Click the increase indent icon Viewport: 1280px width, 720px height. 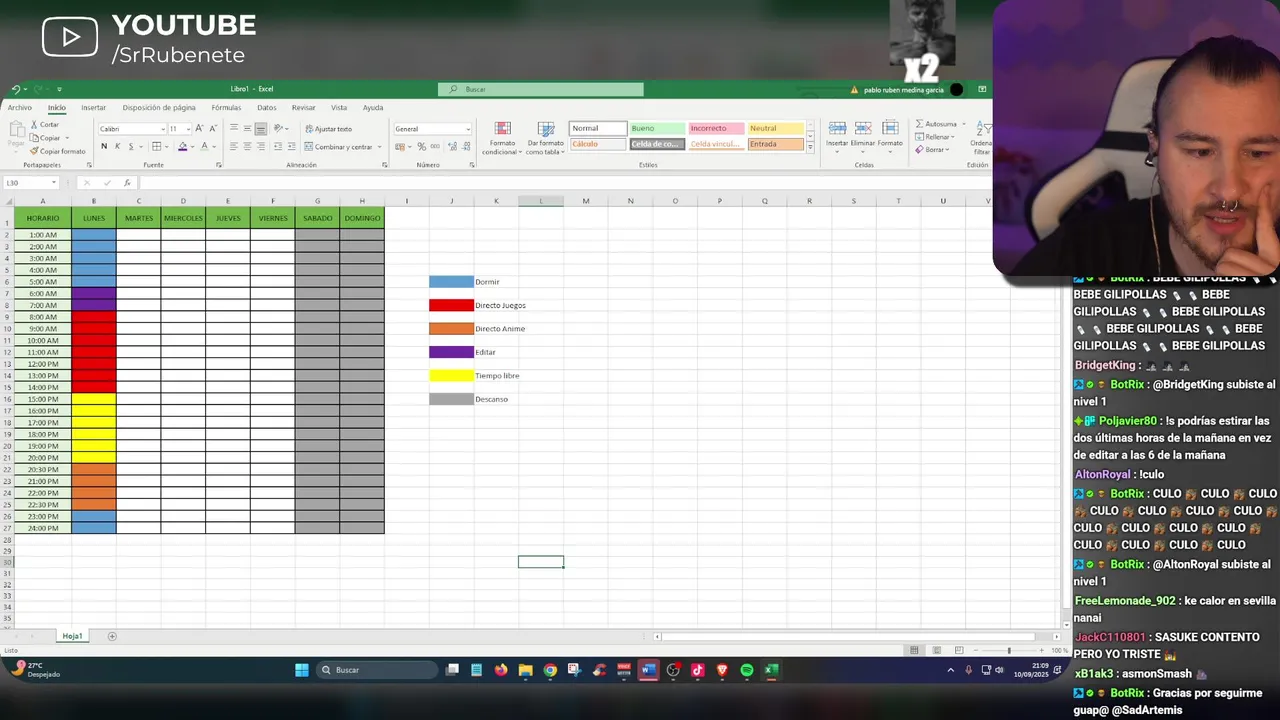292,147
